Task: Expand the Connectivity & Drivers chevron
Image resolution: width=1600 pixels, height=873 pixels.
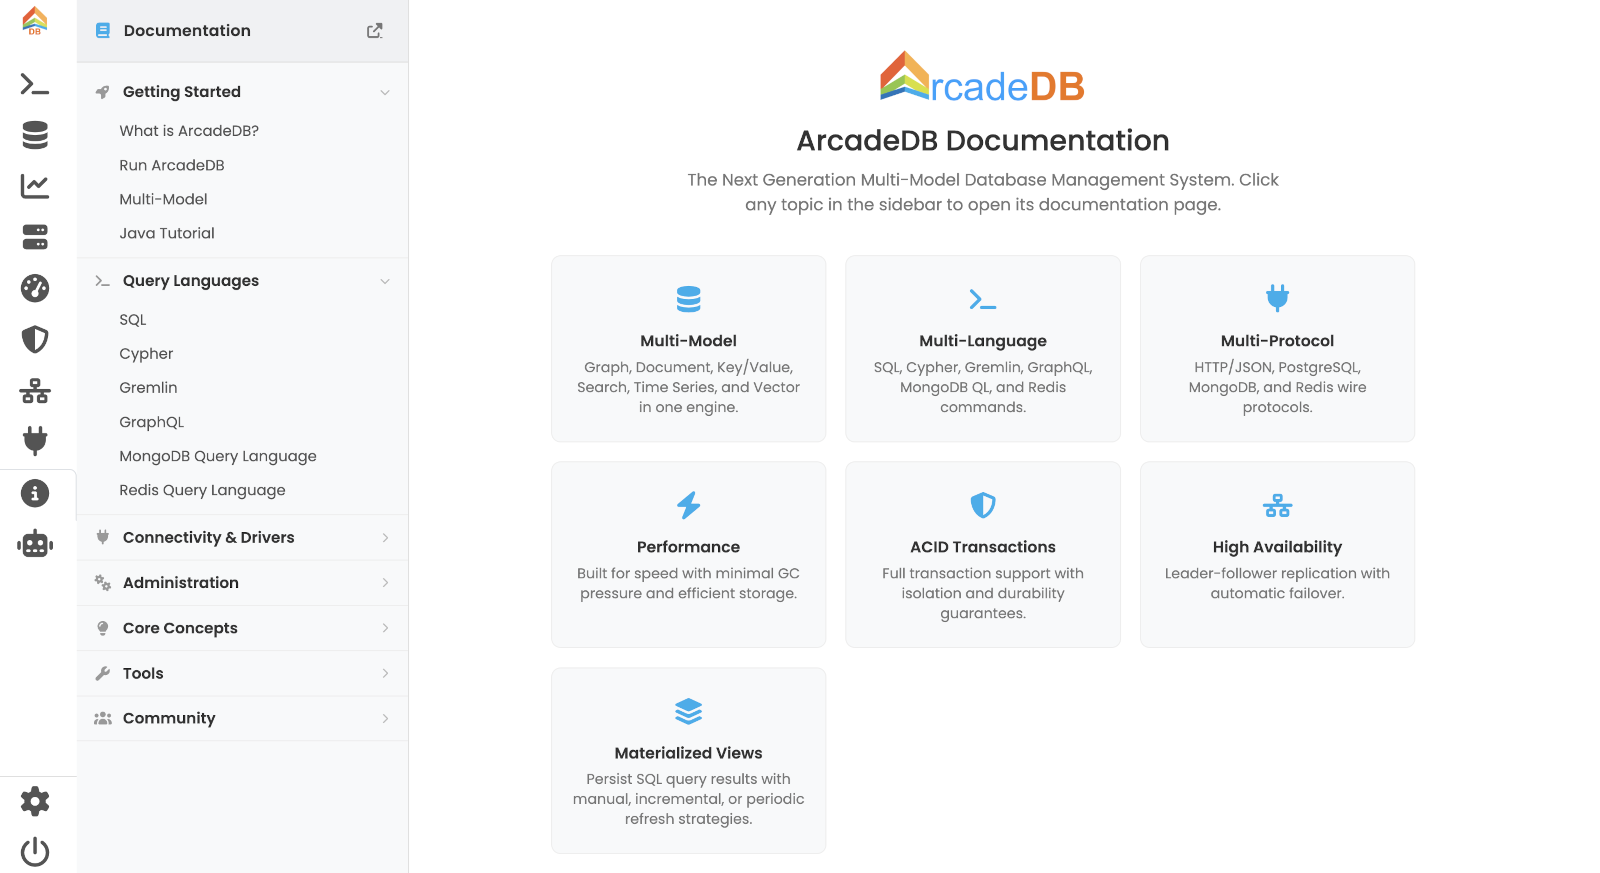Action: (x=385, y=538)
